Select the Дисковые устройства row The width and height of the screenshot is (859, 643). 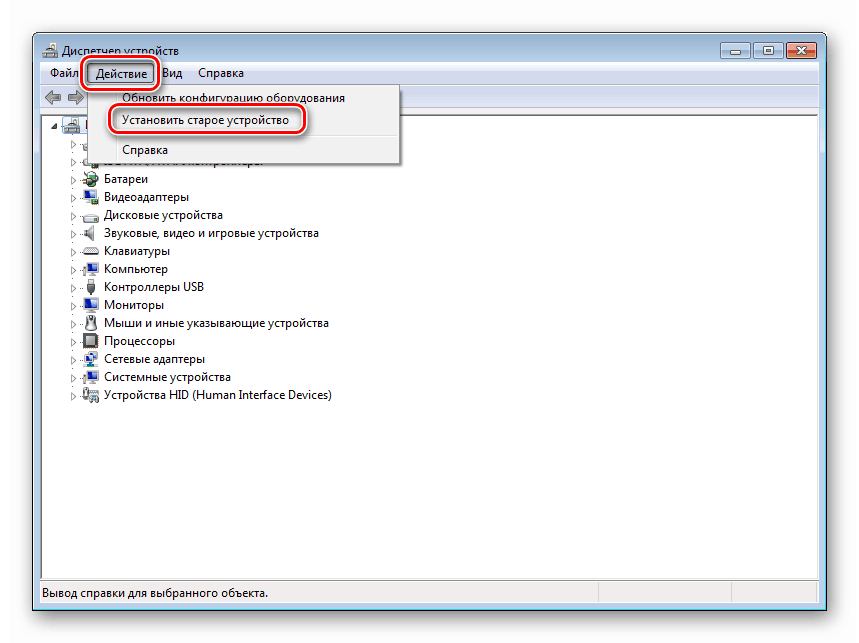tap(163, 215)
